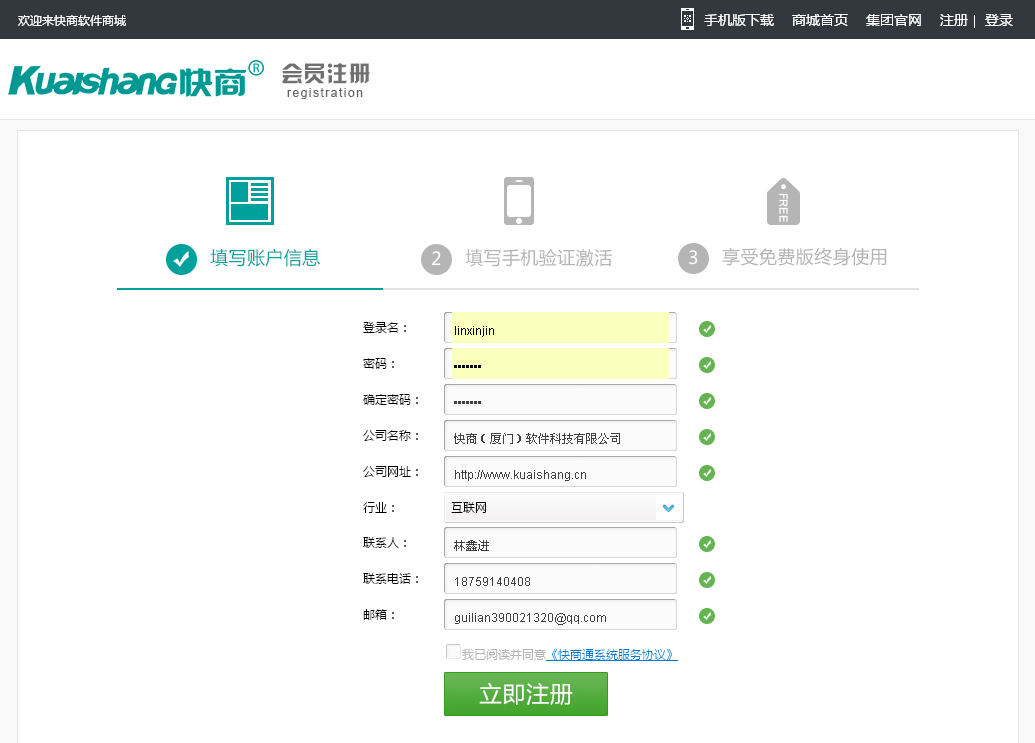The image size is (1035, 743).
Task: Open the 快商通系统服务协议 link
Action: [612, 655]
